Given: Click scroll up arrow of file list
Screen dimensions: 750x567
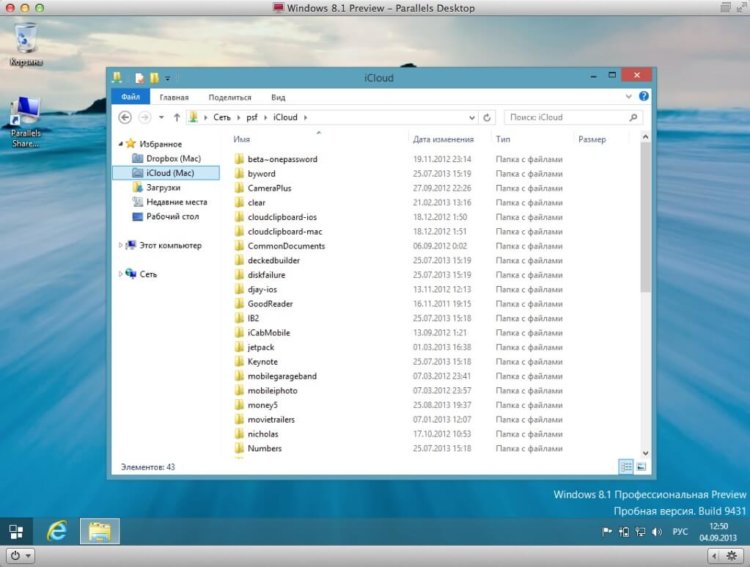Looking at the screenshot, I should [x=645, y=137].
